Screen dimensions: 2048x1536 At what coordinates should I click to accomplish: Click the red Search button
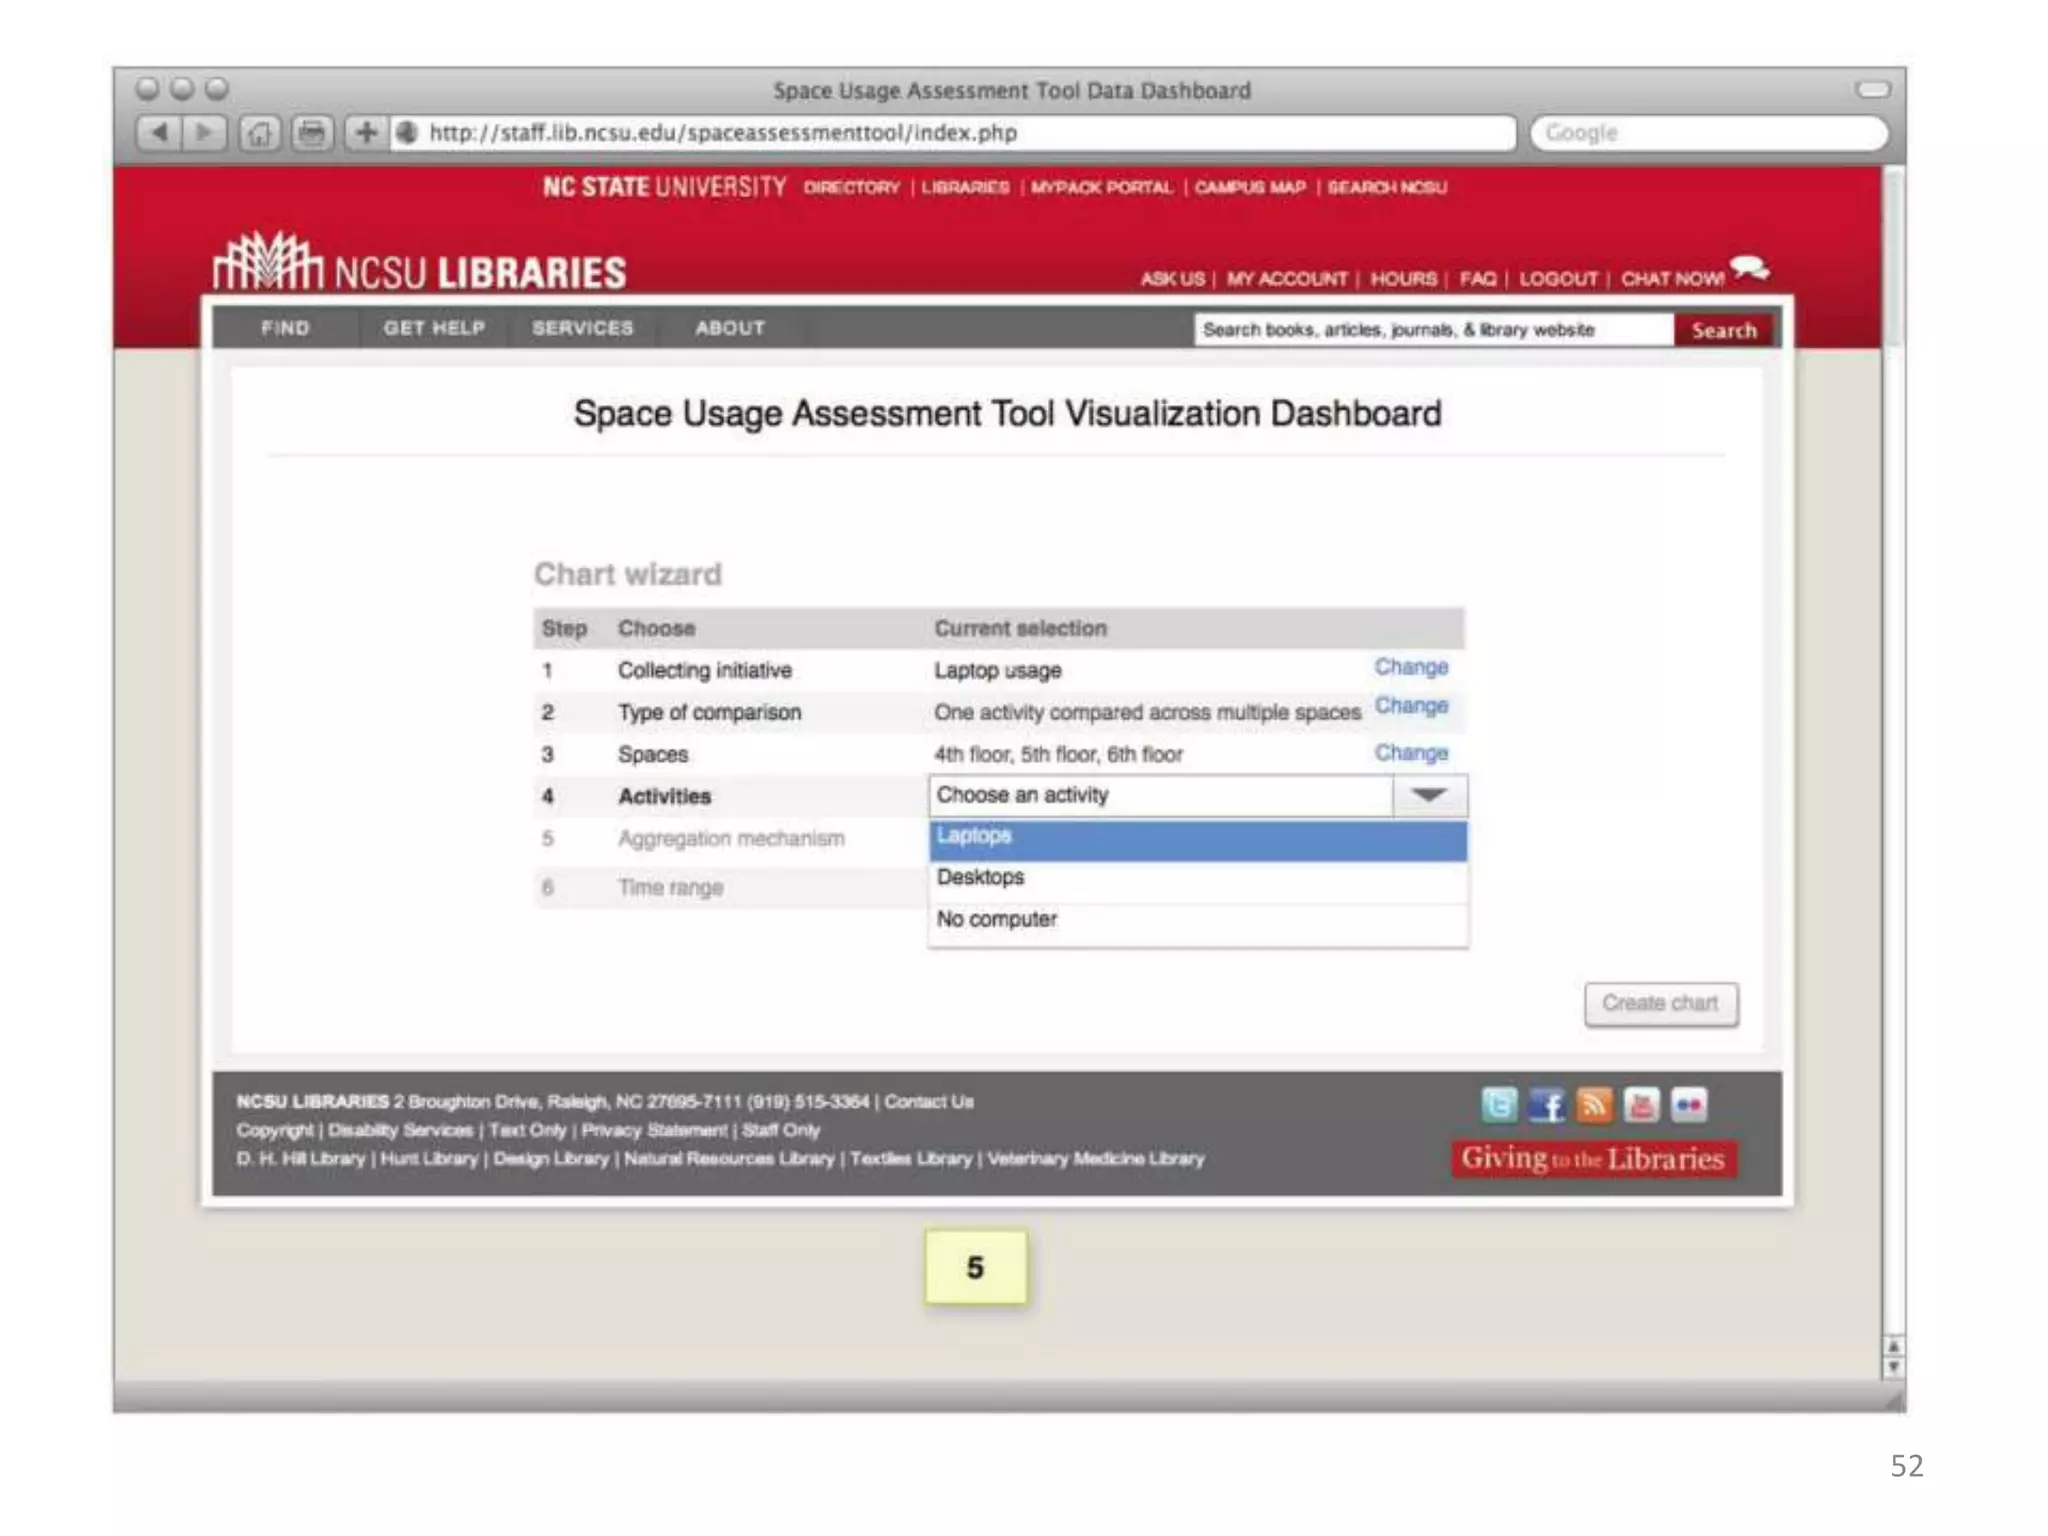(x=1723, y=330)
